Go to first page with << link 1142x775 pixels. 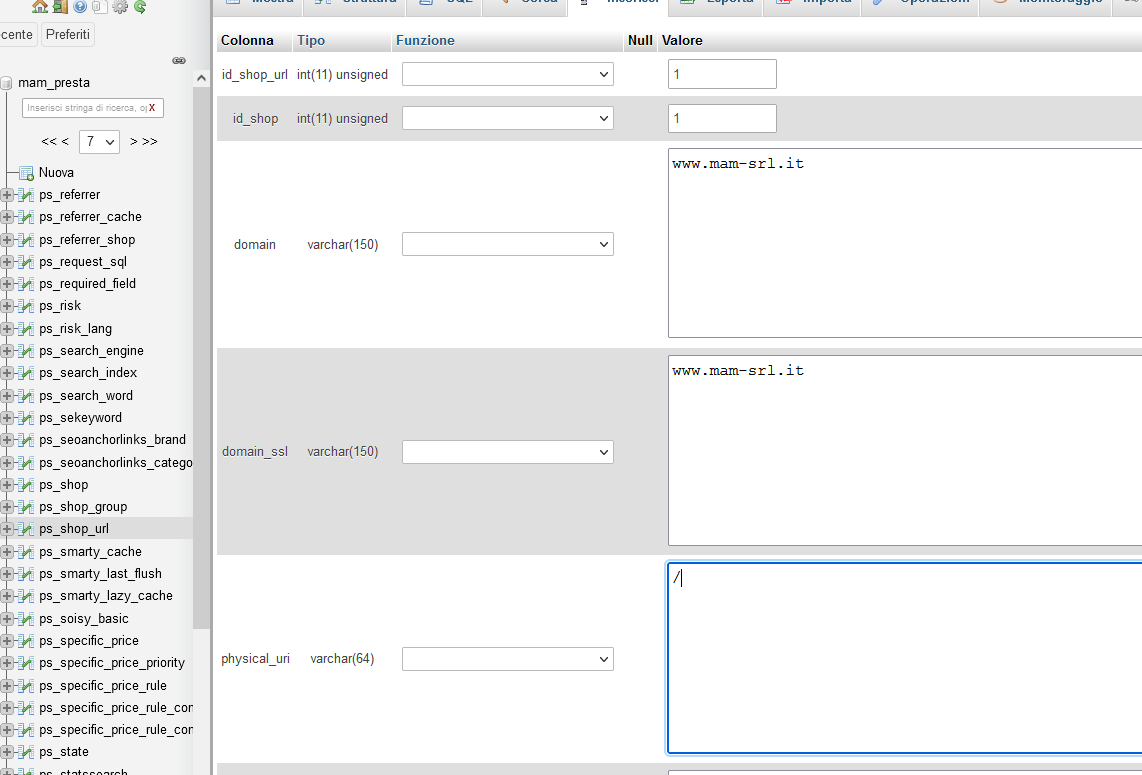[x=48, y=141]
